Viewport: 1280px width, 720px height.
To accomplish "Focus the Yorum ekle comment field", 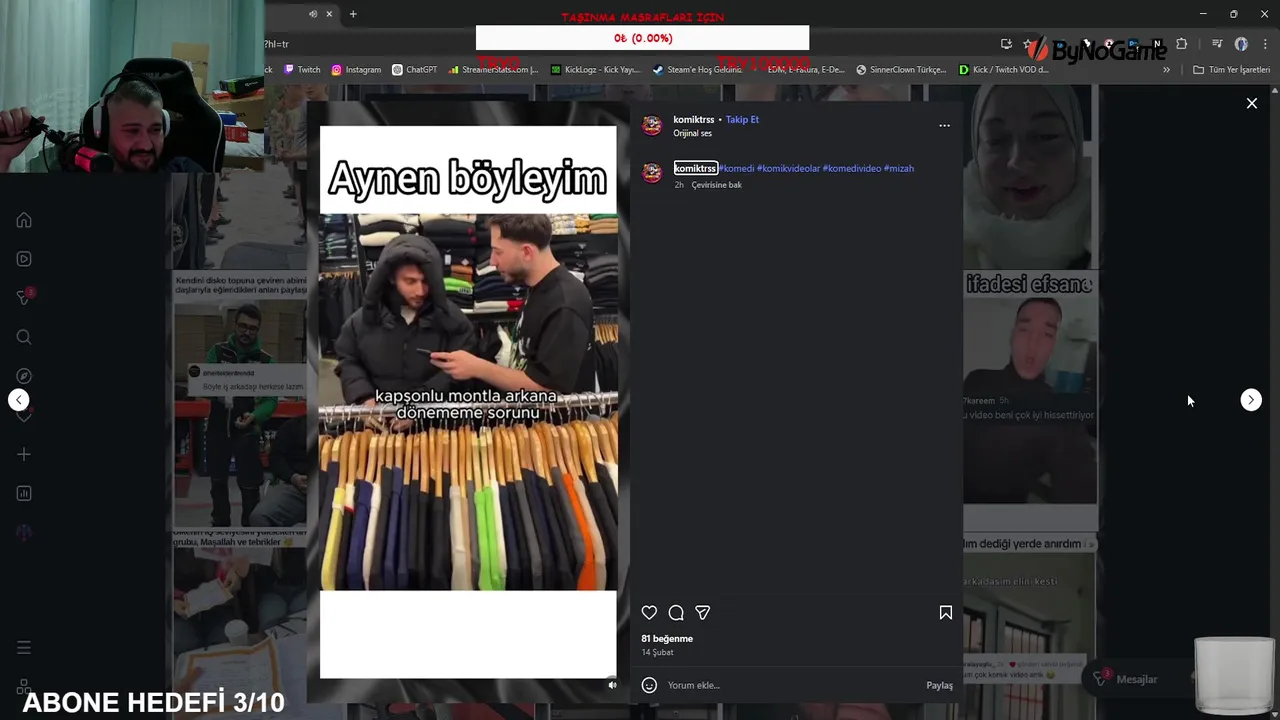I will (790, 685).
